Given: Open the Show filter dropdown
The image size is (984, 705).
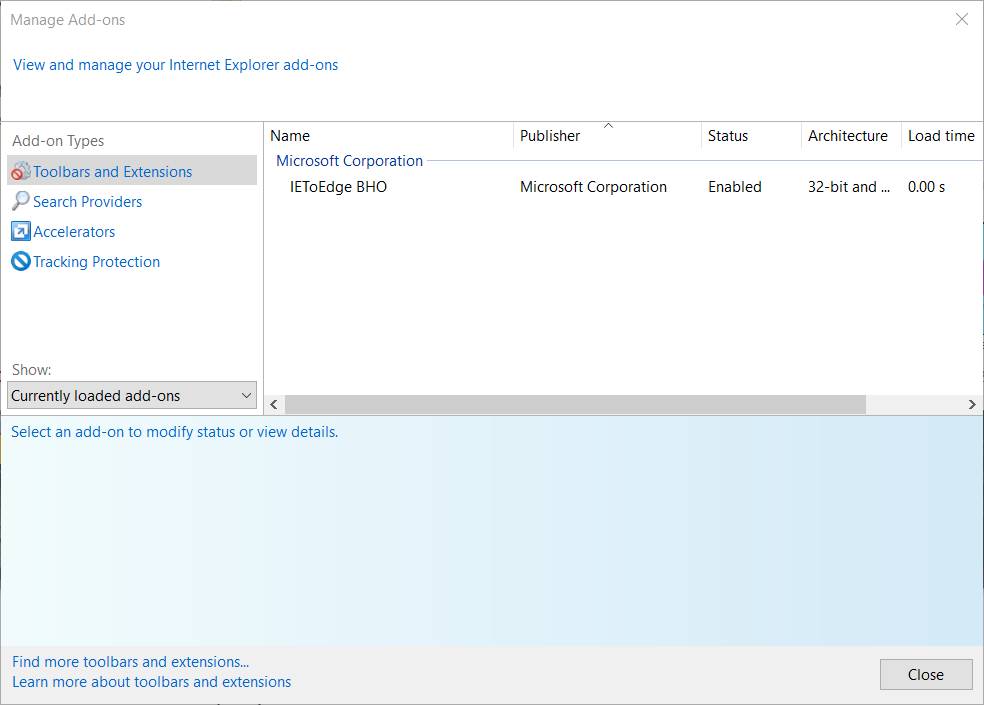Looking at the screenshot, I should click(x=132, y=396).
